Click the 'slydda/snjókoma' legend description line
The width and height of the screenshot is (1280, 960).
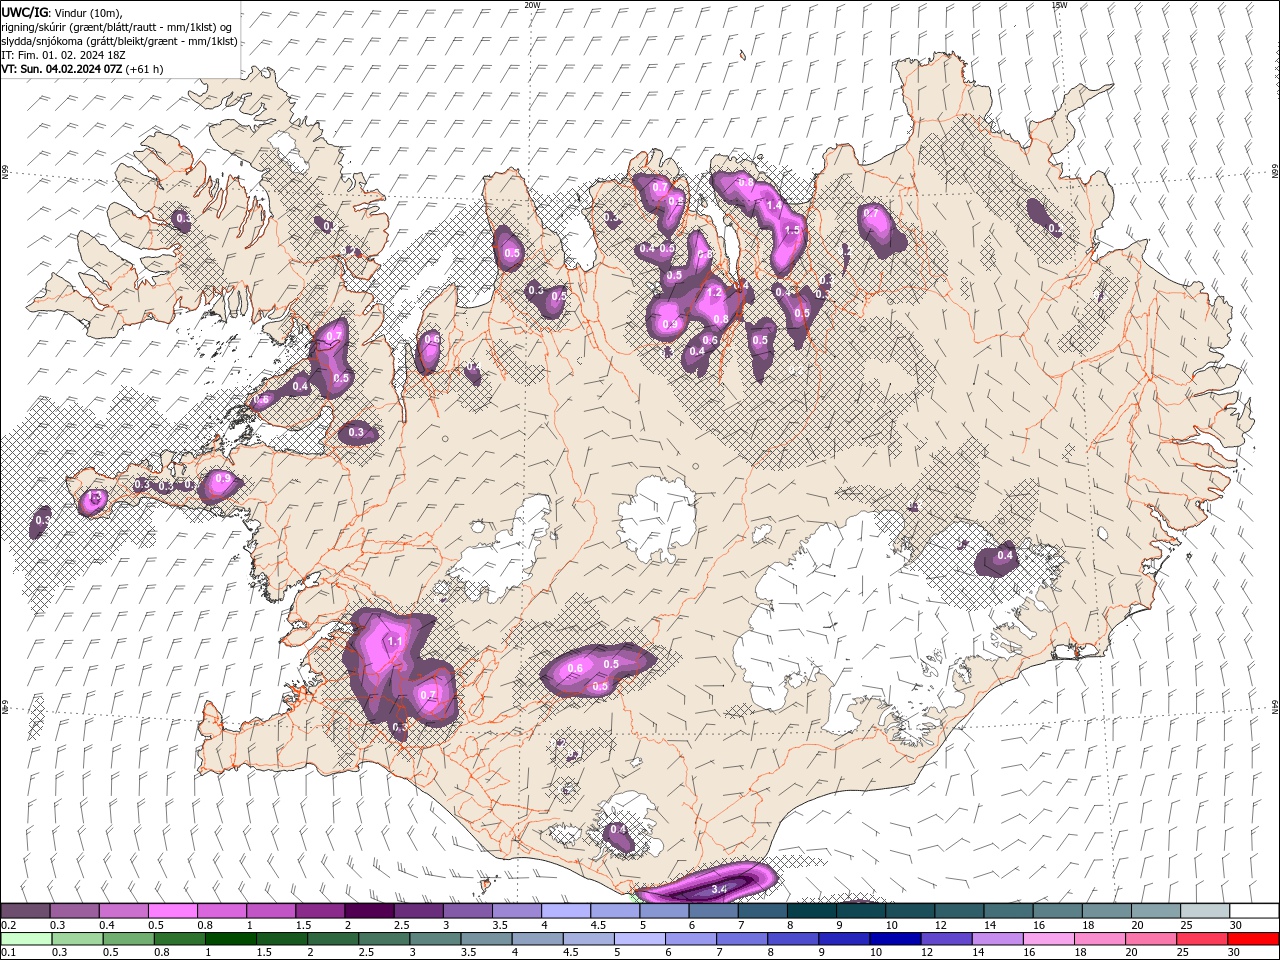point(120,41)
